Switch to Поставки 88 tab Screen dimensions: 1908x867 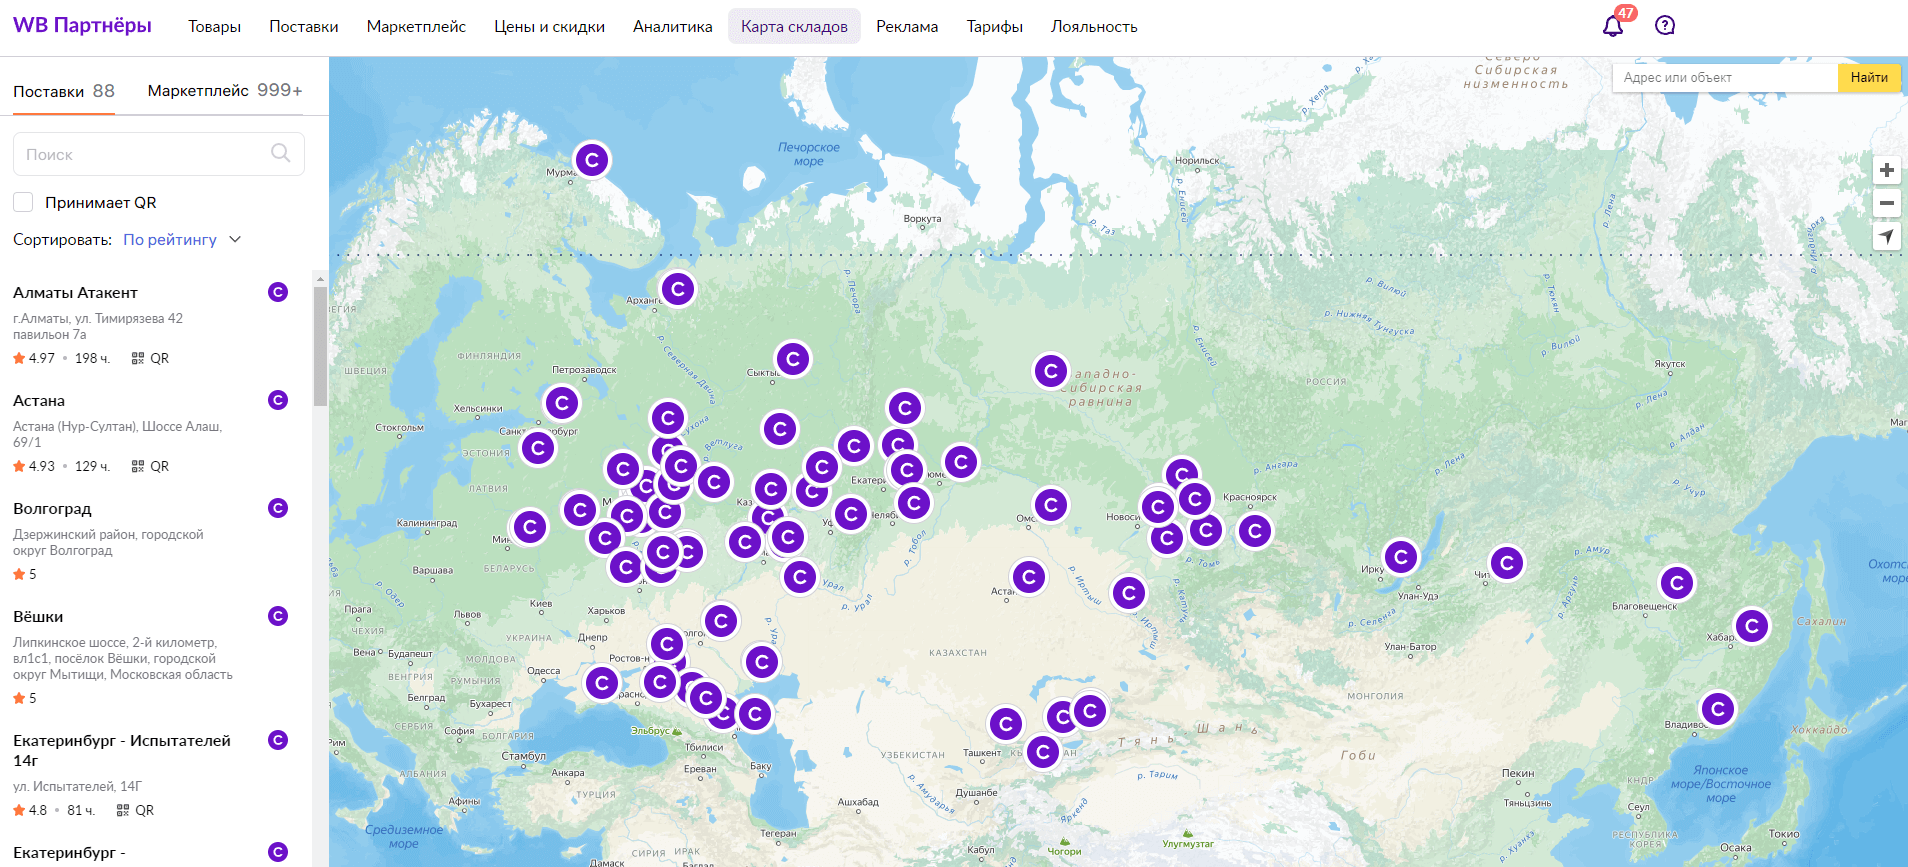[64, 91]
